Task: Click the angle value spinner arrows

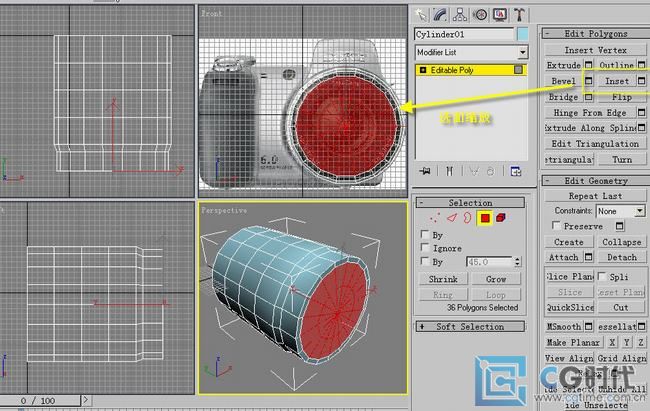Action: coord(517,262)
